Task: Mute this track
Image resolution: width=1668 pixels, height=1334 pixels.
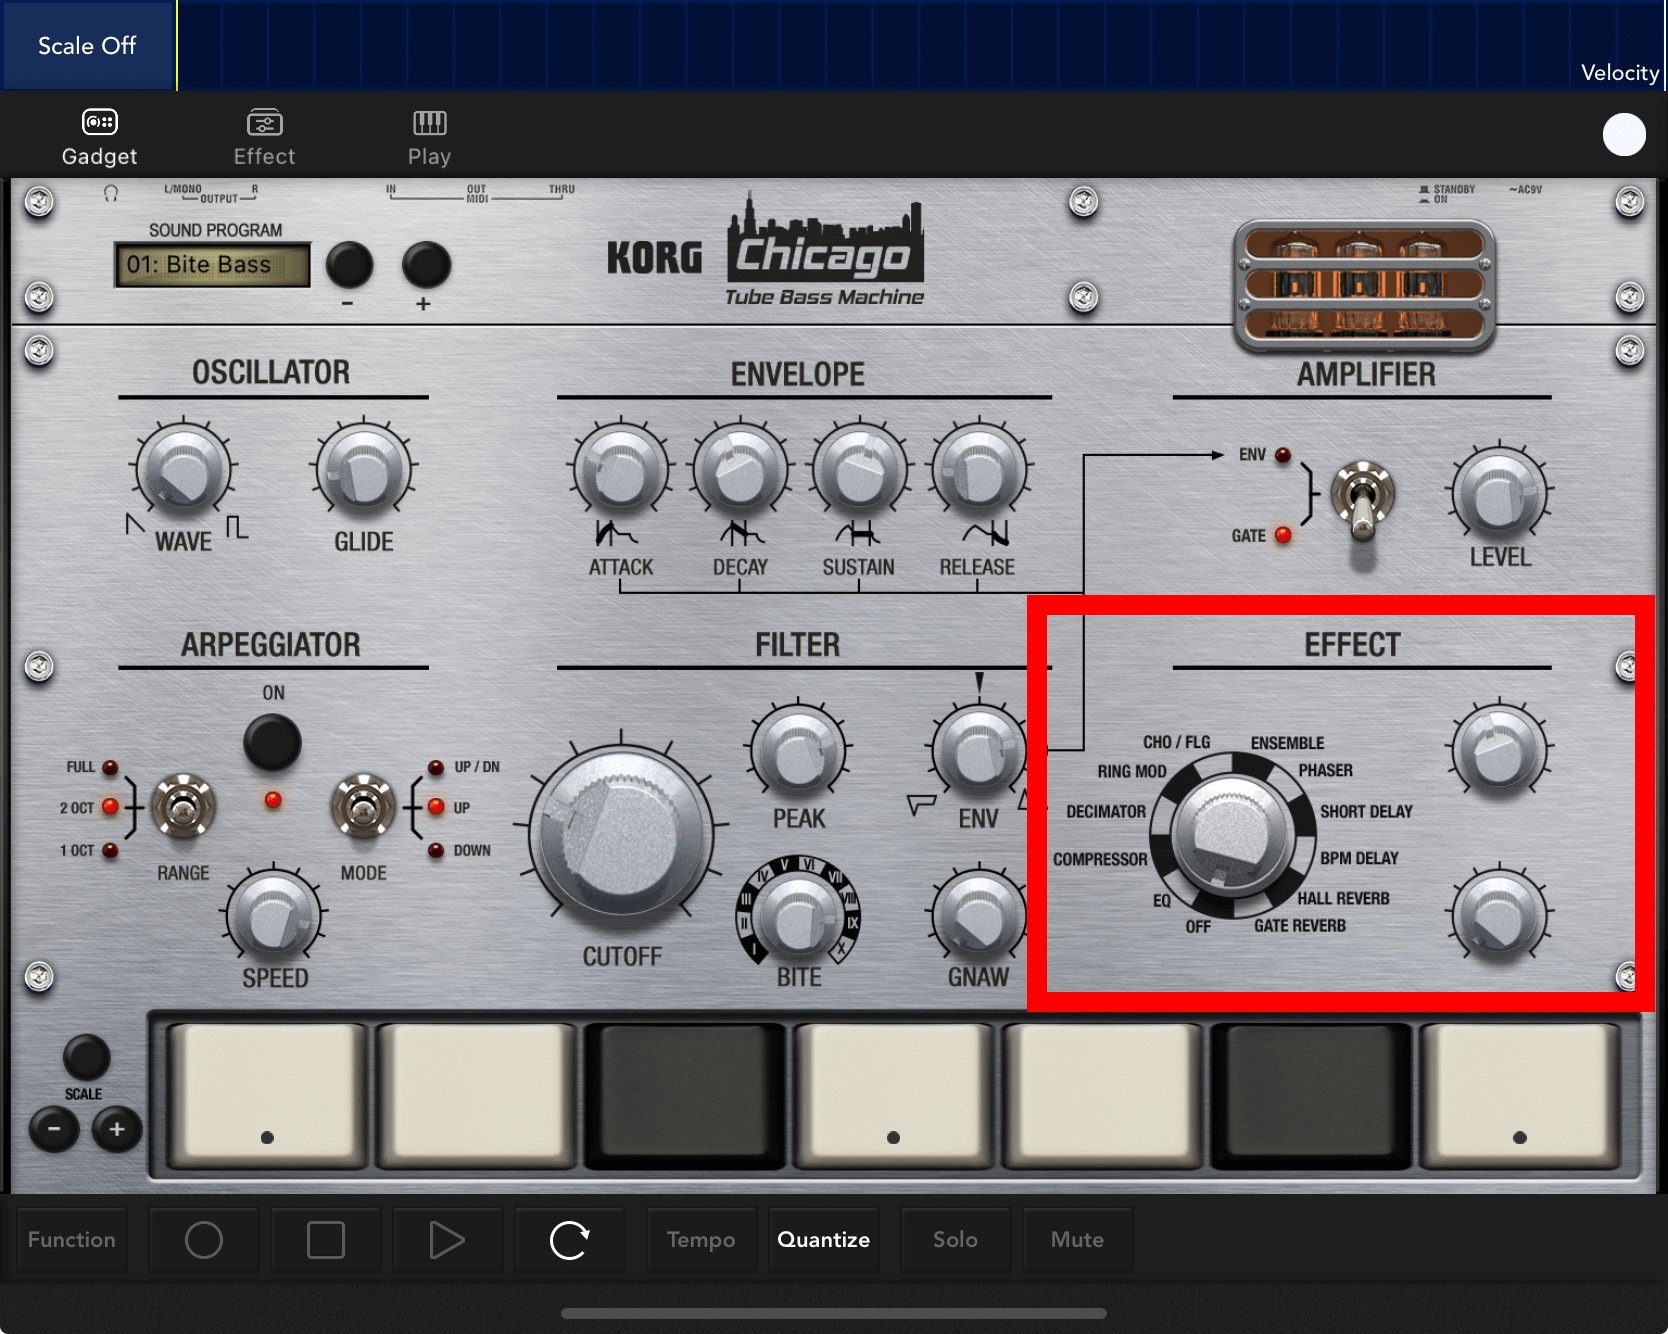Action: [1077, 1240]
